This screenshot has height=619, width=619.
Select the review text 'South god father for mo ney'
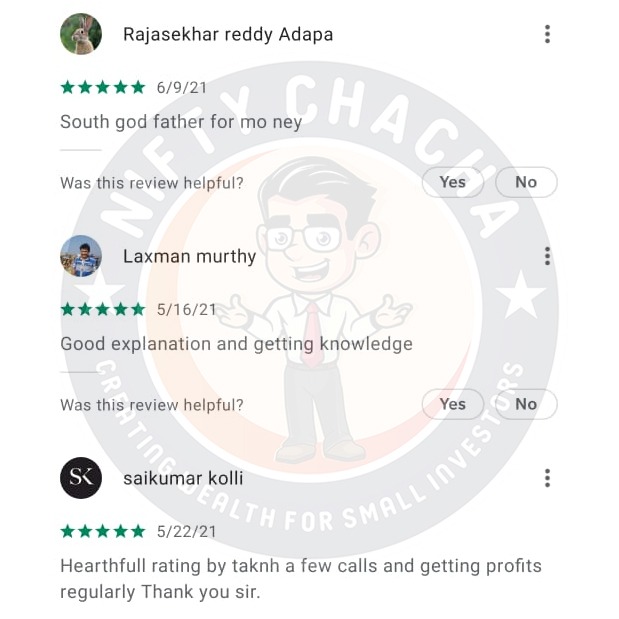181,122
